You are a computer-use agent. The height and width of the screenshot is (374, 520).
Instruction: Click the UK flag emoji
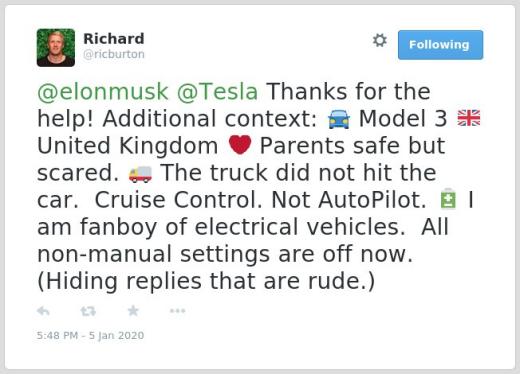(x=469, y=118)
